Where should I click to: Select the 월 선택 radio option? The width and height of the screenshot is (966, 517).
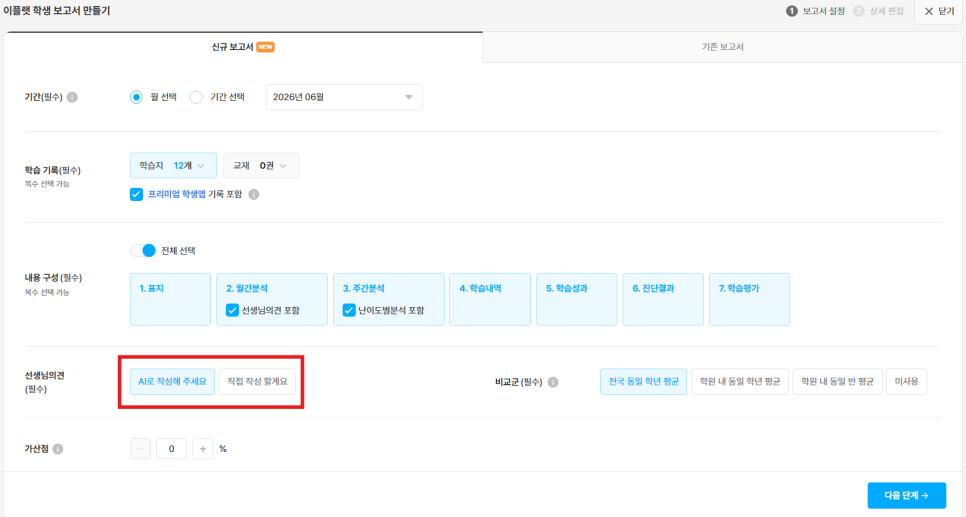(x=136, y=97)
